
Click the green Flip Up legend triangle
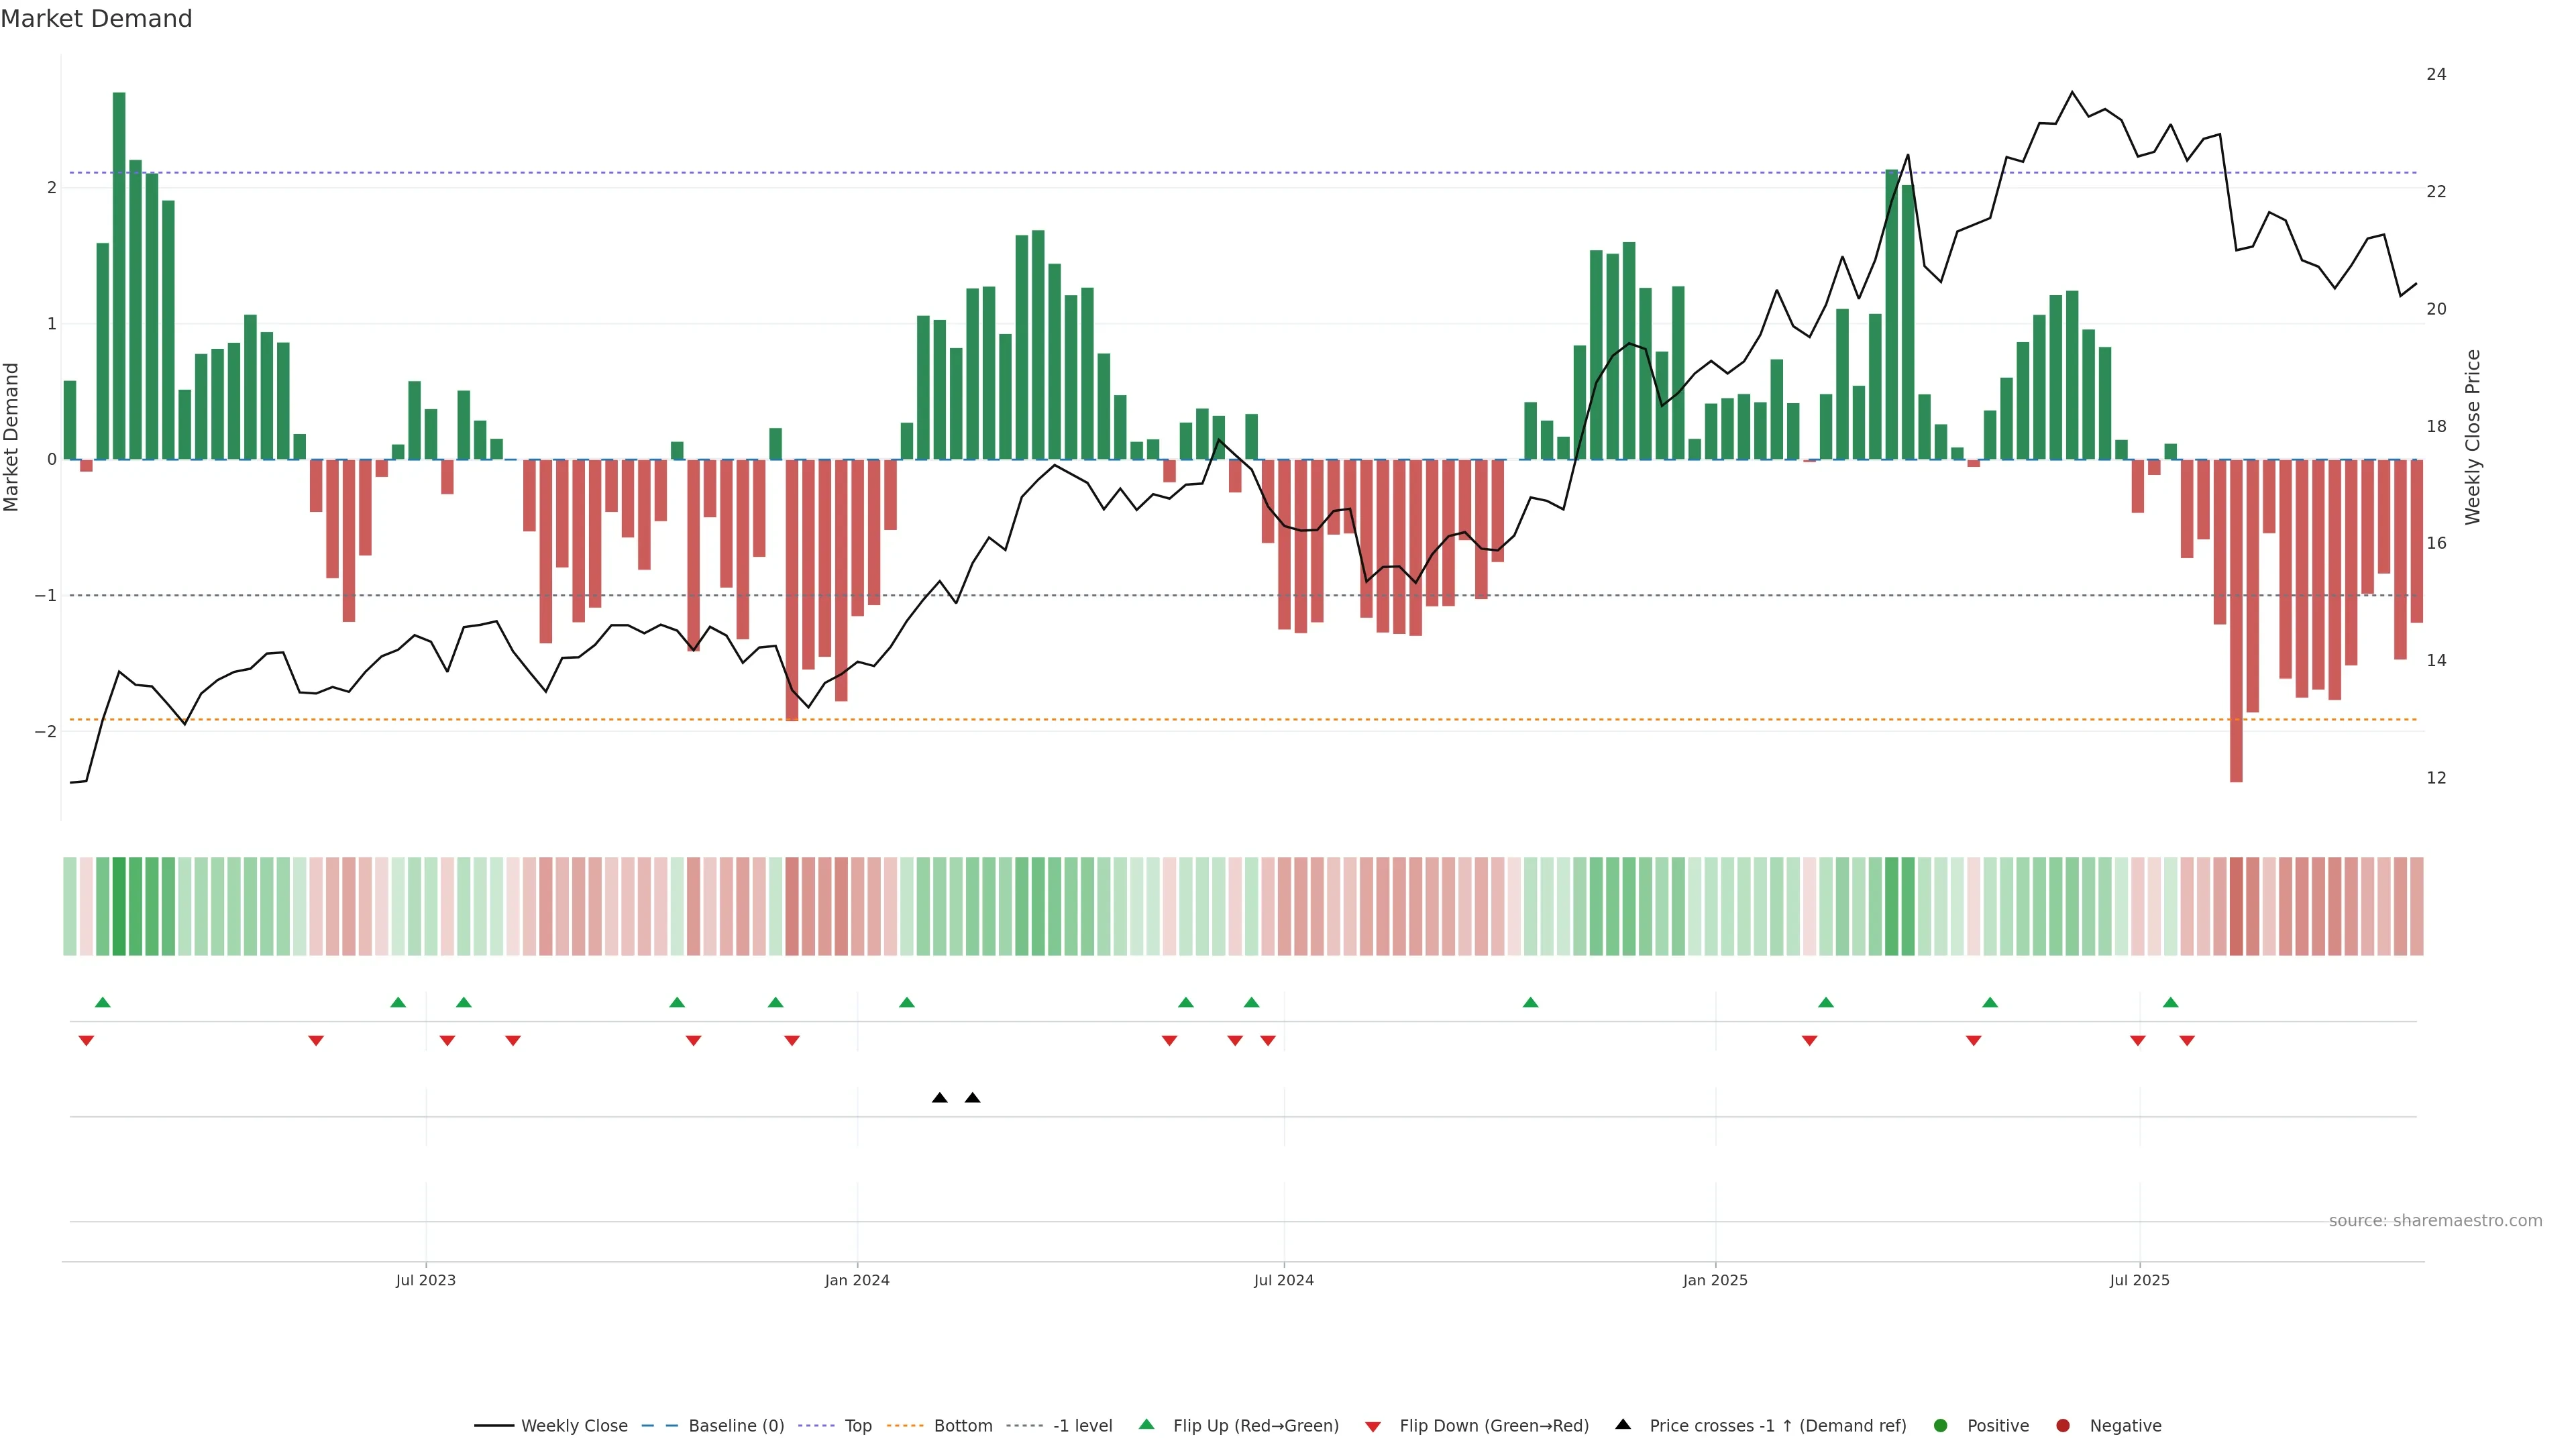click(x=1146, y=1424)
